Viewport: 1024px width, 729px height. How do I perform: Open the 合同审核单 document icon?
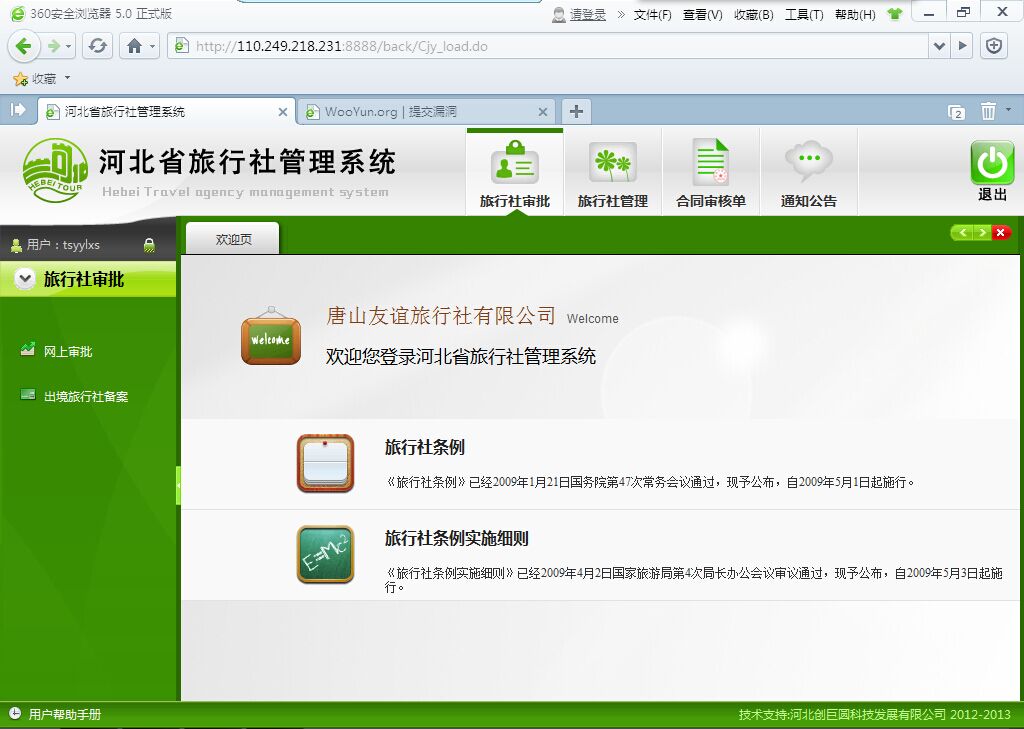711,162
